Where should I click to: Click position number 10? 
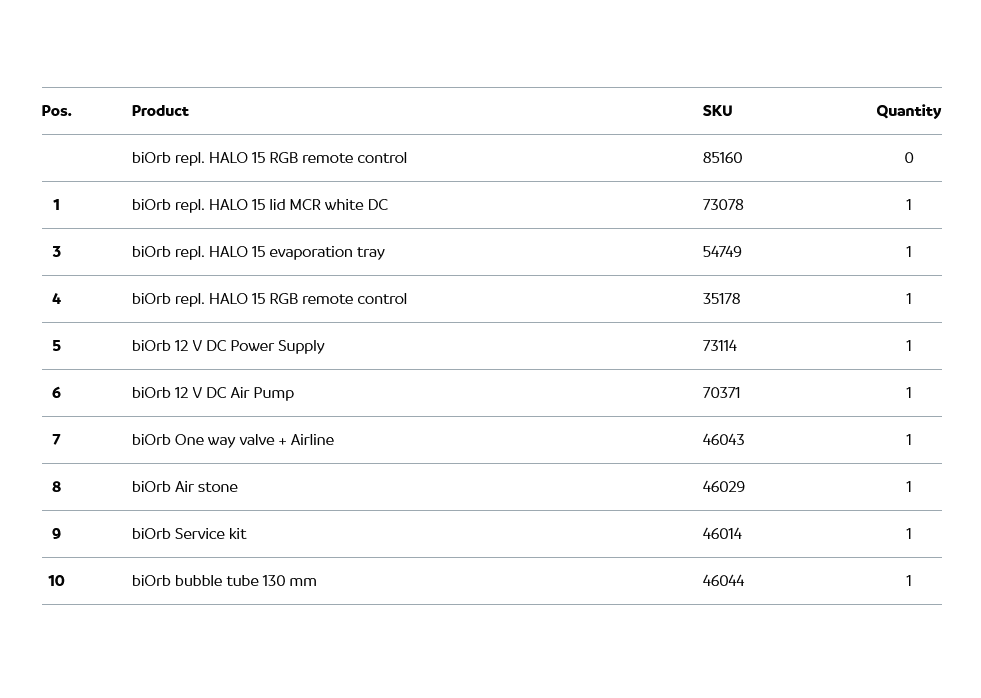coord(56,581)
